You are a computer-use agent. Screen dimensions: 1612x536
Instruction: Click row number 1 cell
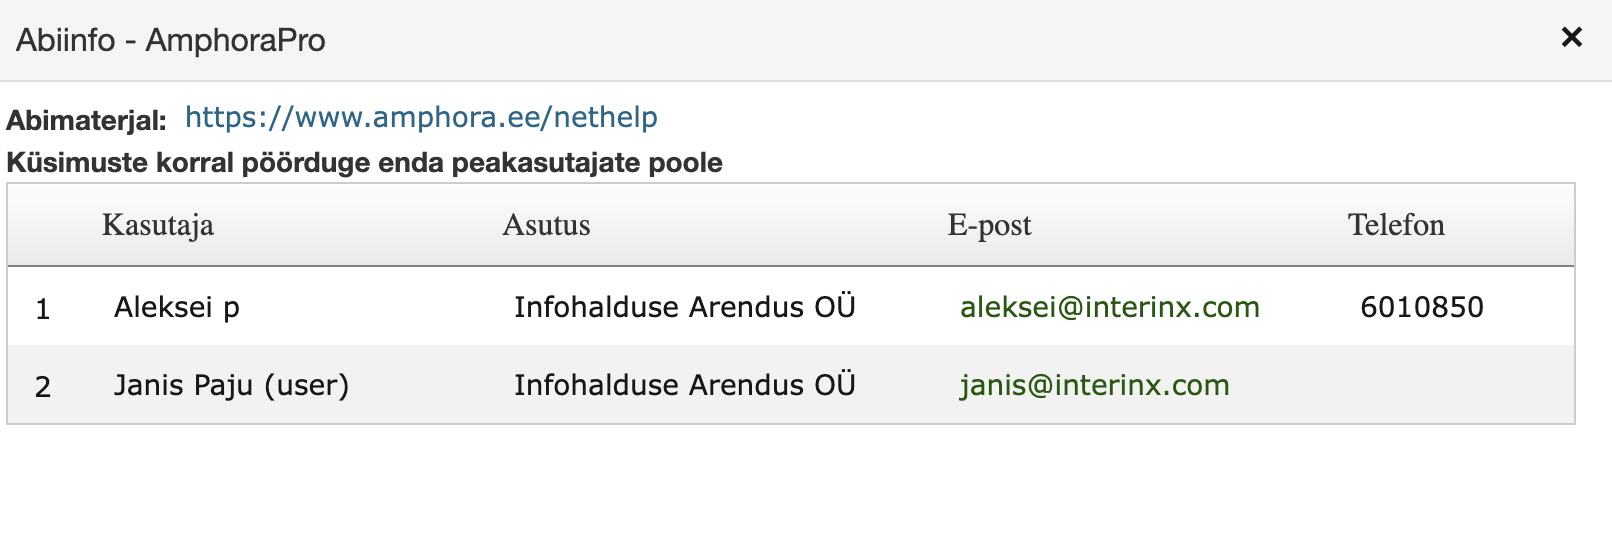click(x=43, y=308)
